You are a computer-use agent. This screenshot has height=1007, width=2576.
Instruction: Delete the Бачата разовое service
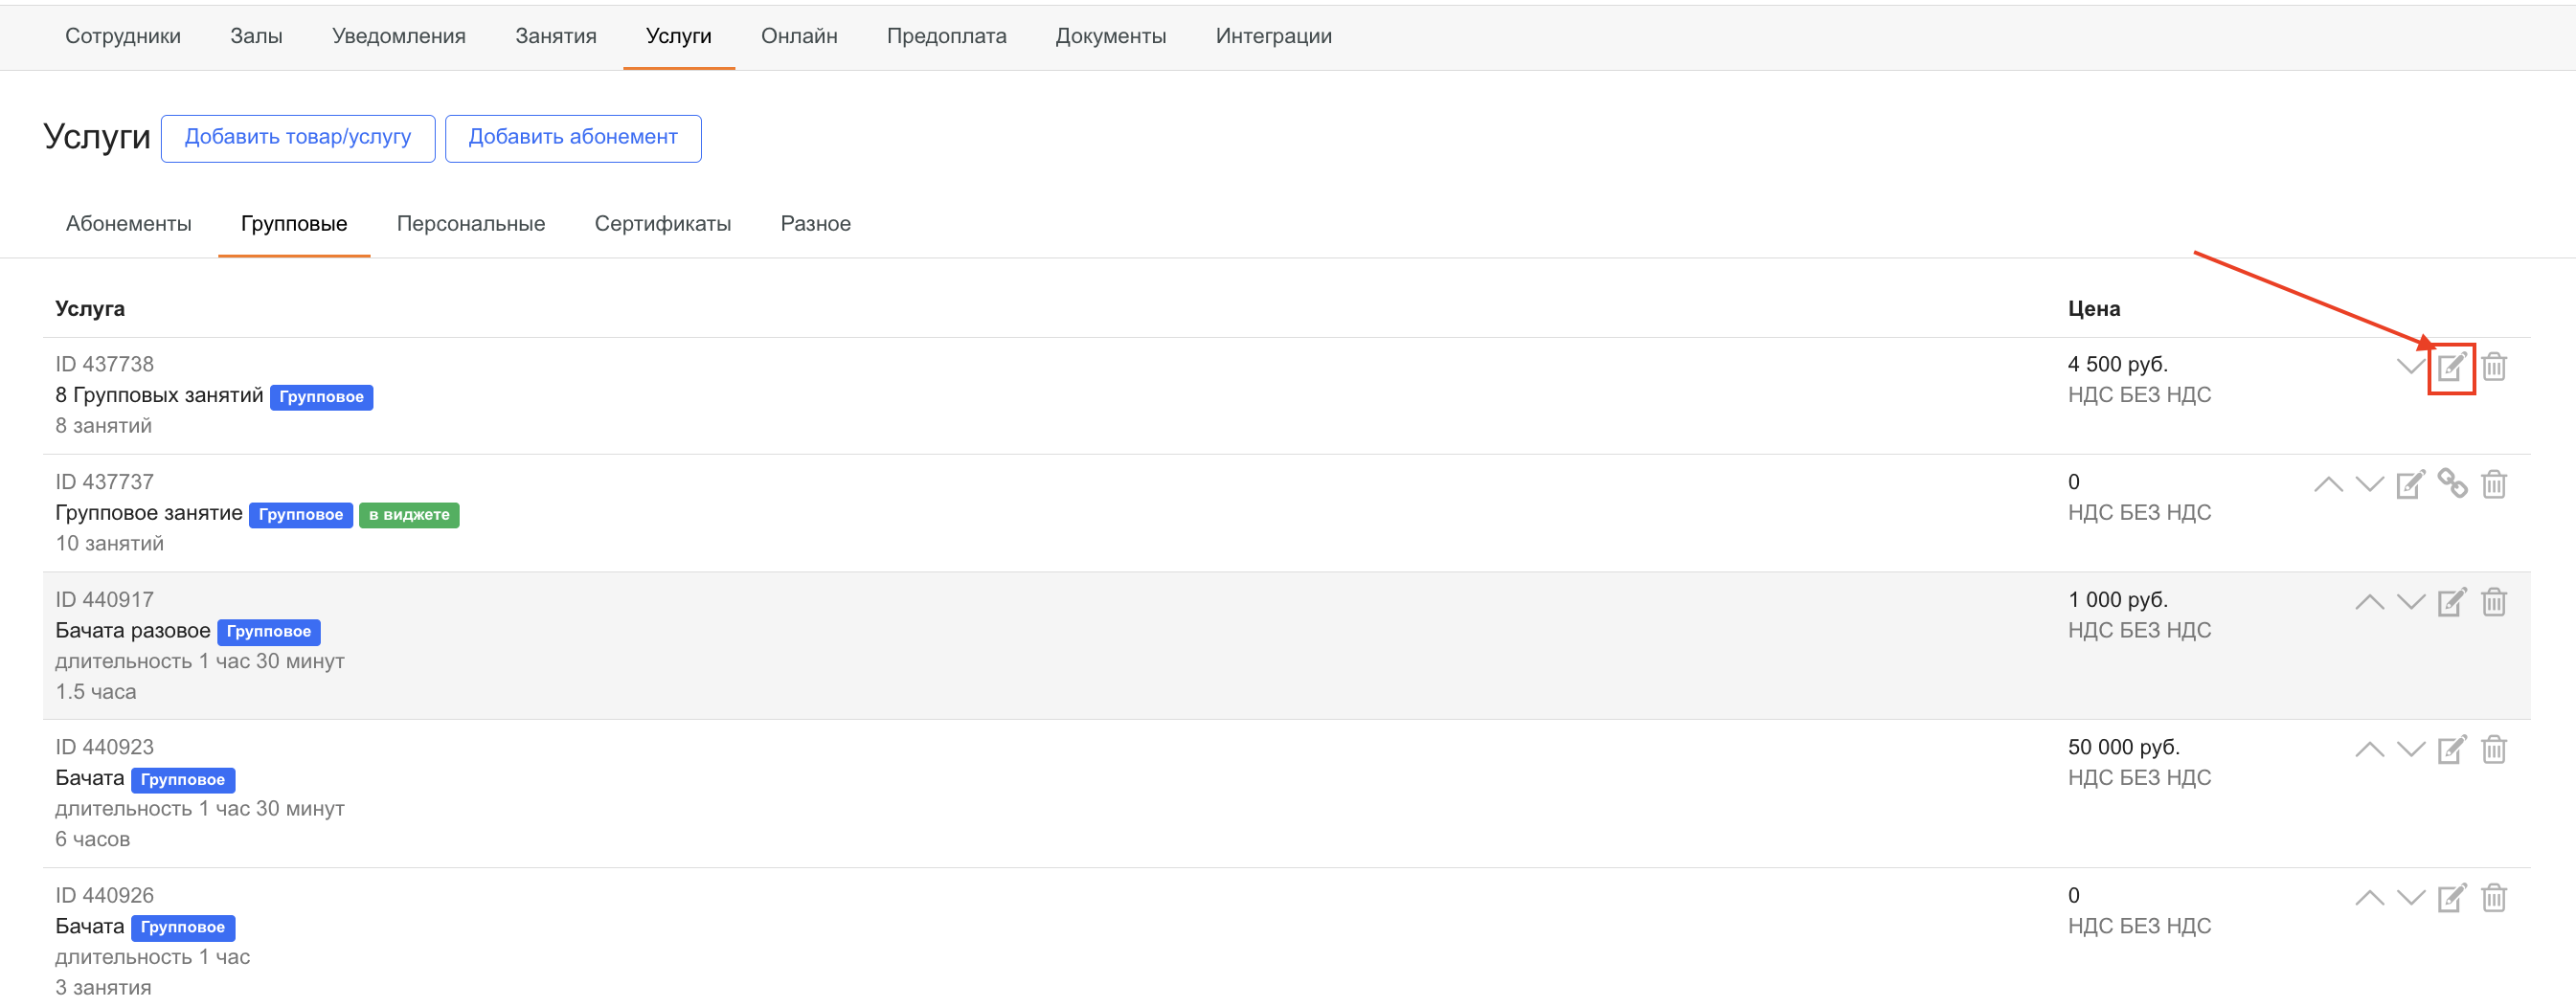coord(2494,602)
